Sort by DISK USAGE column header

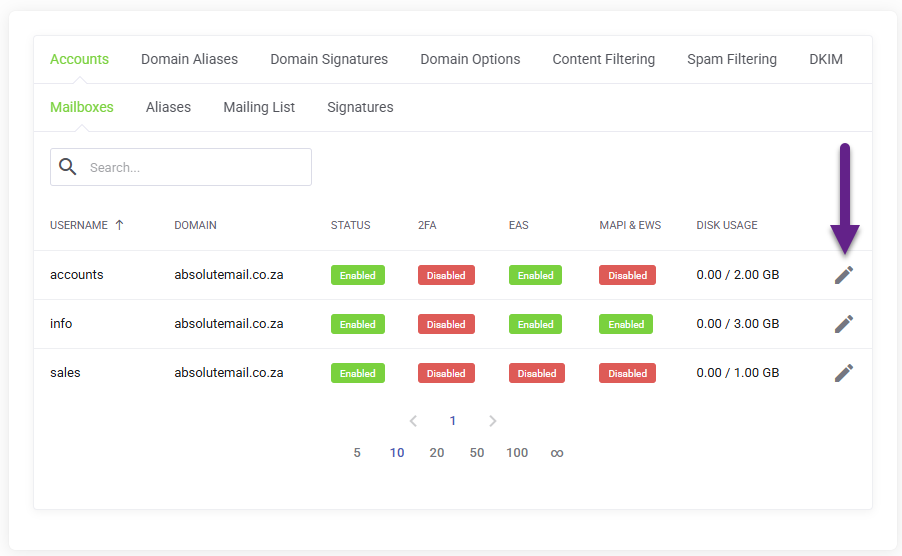point(727,225)
